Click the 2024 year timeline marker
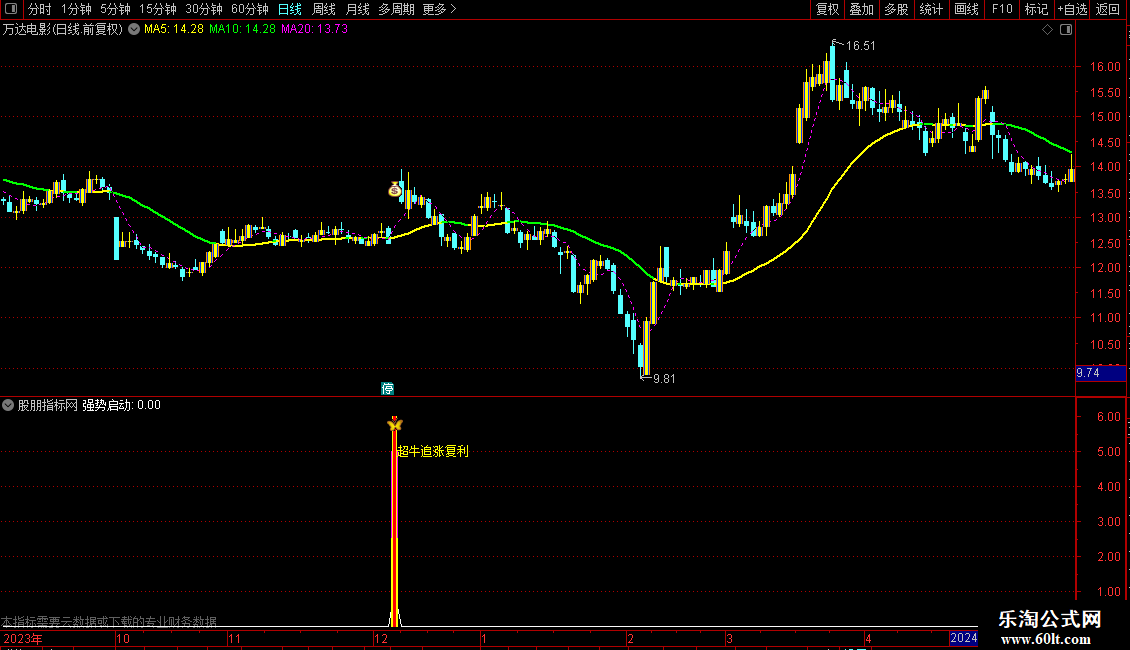The image size is (1130, 650). click(964, 638)
